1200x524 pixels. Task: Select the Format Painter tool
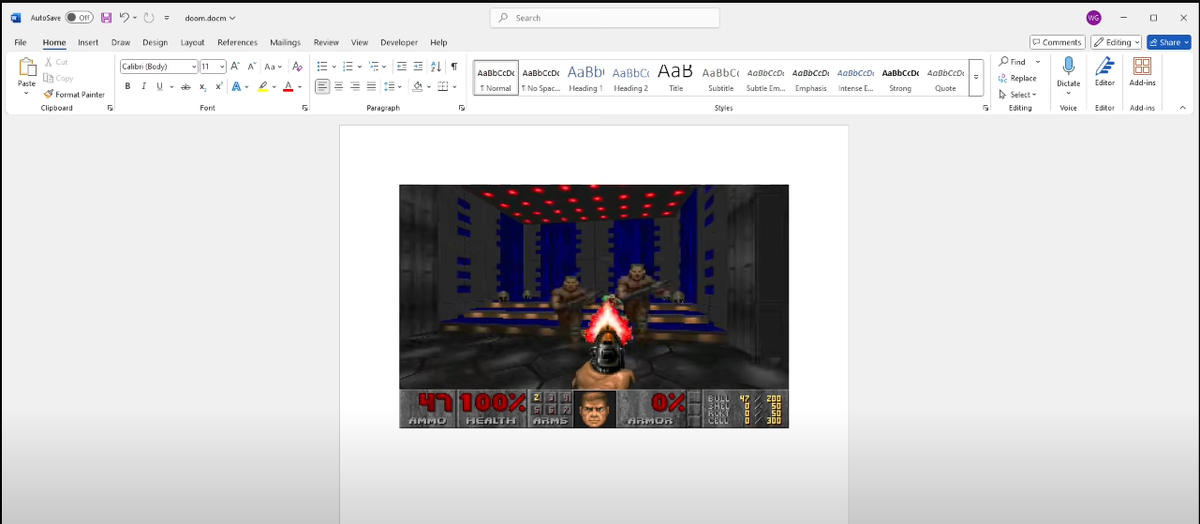[x=74, y=94]
